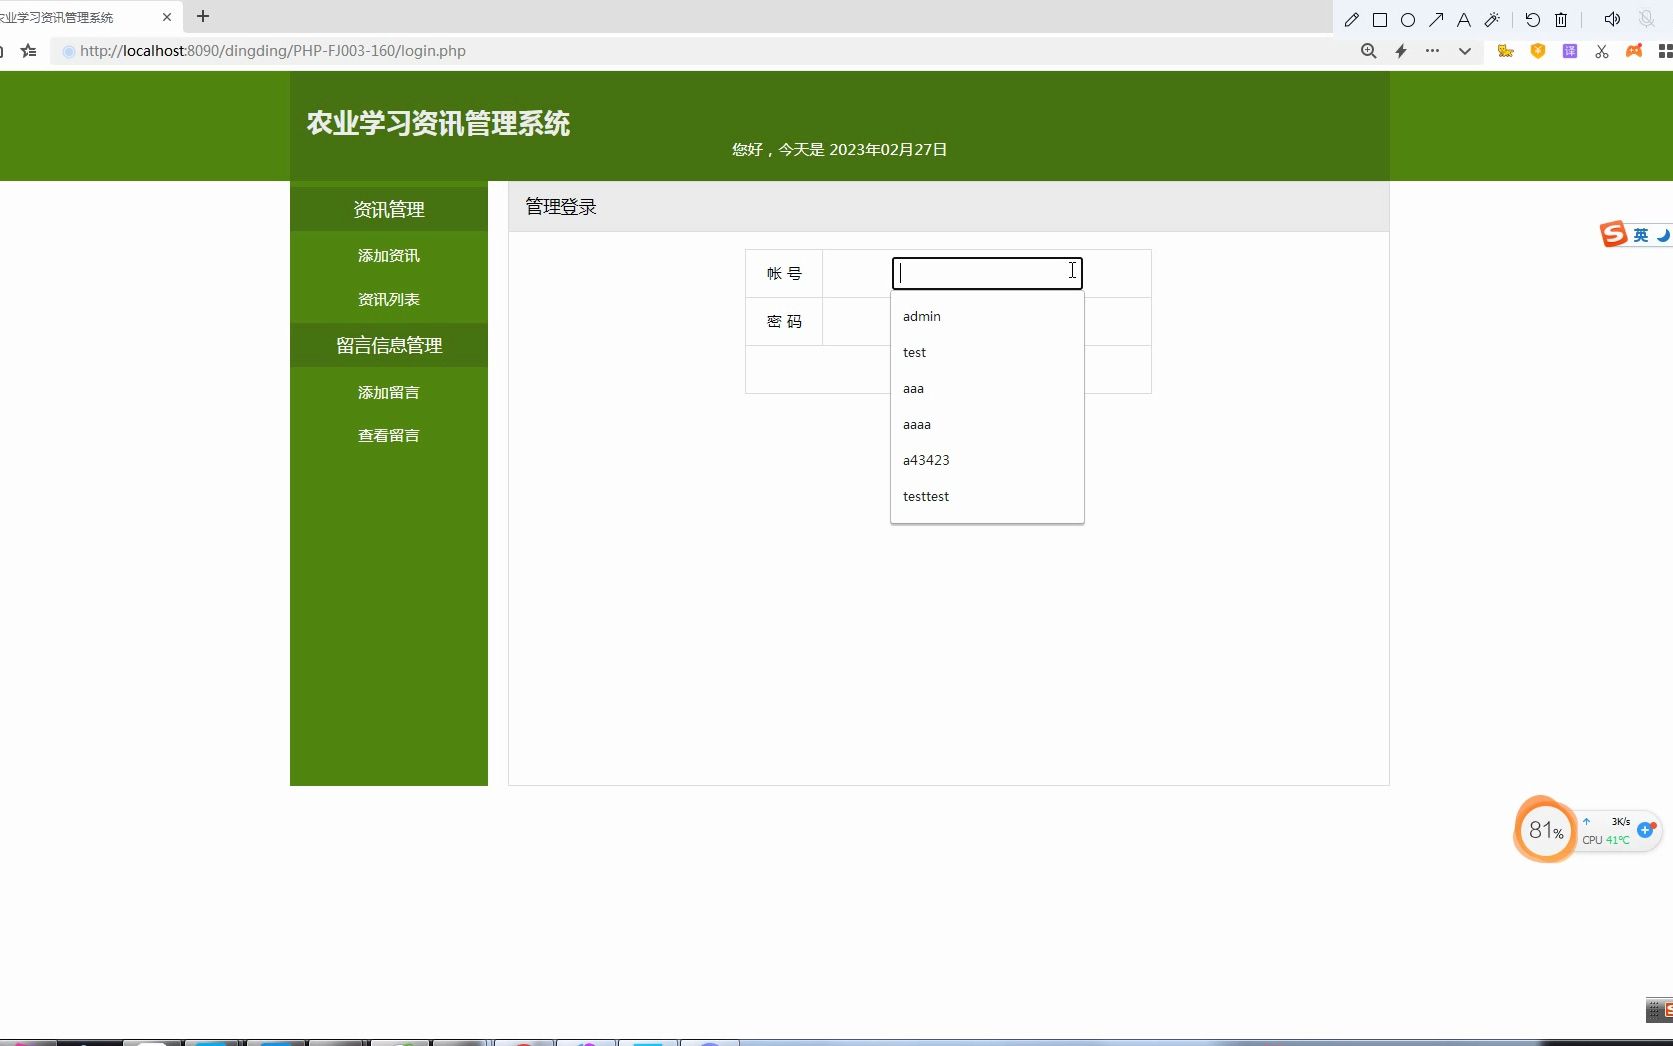Click the screenshot scissors extension icon
The image size is (1673, 1046).
click(x=1601, y=51)
